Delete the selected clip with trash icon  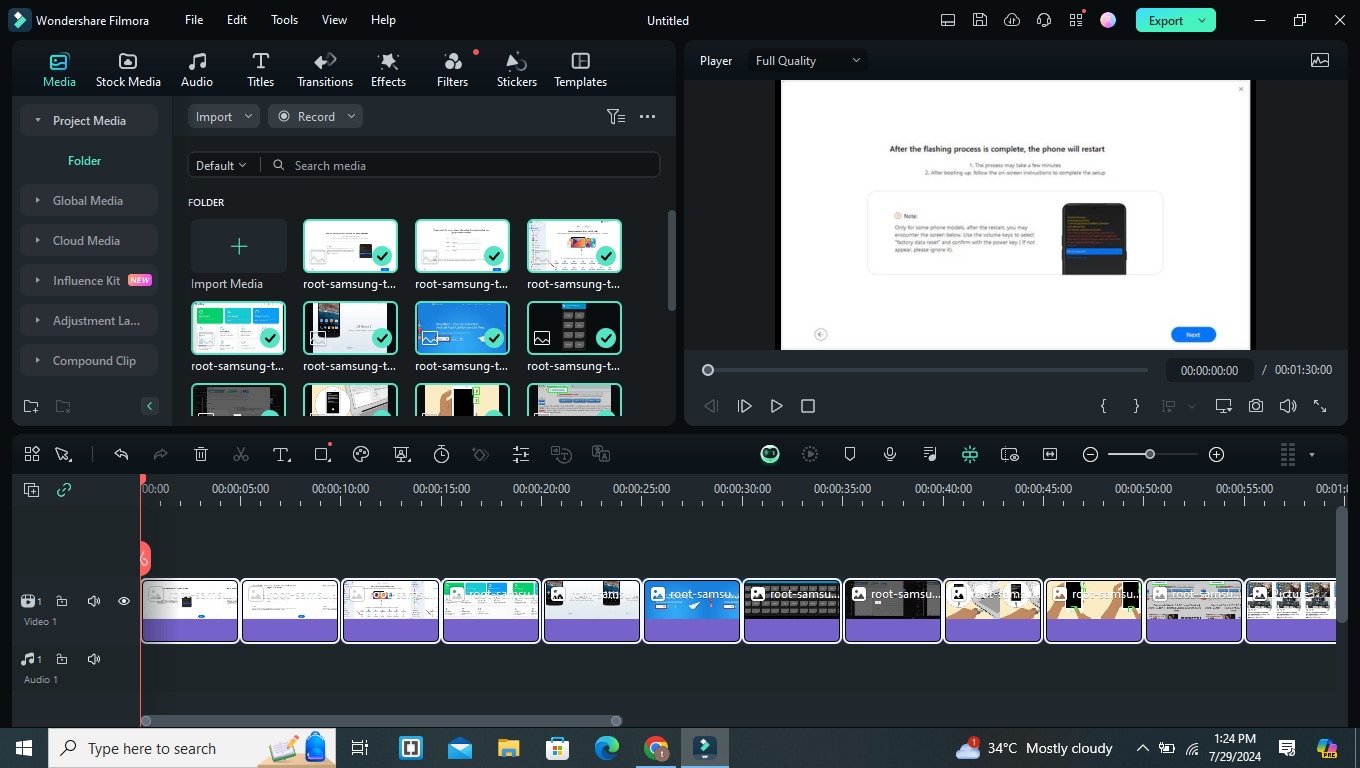coord(201,454)
